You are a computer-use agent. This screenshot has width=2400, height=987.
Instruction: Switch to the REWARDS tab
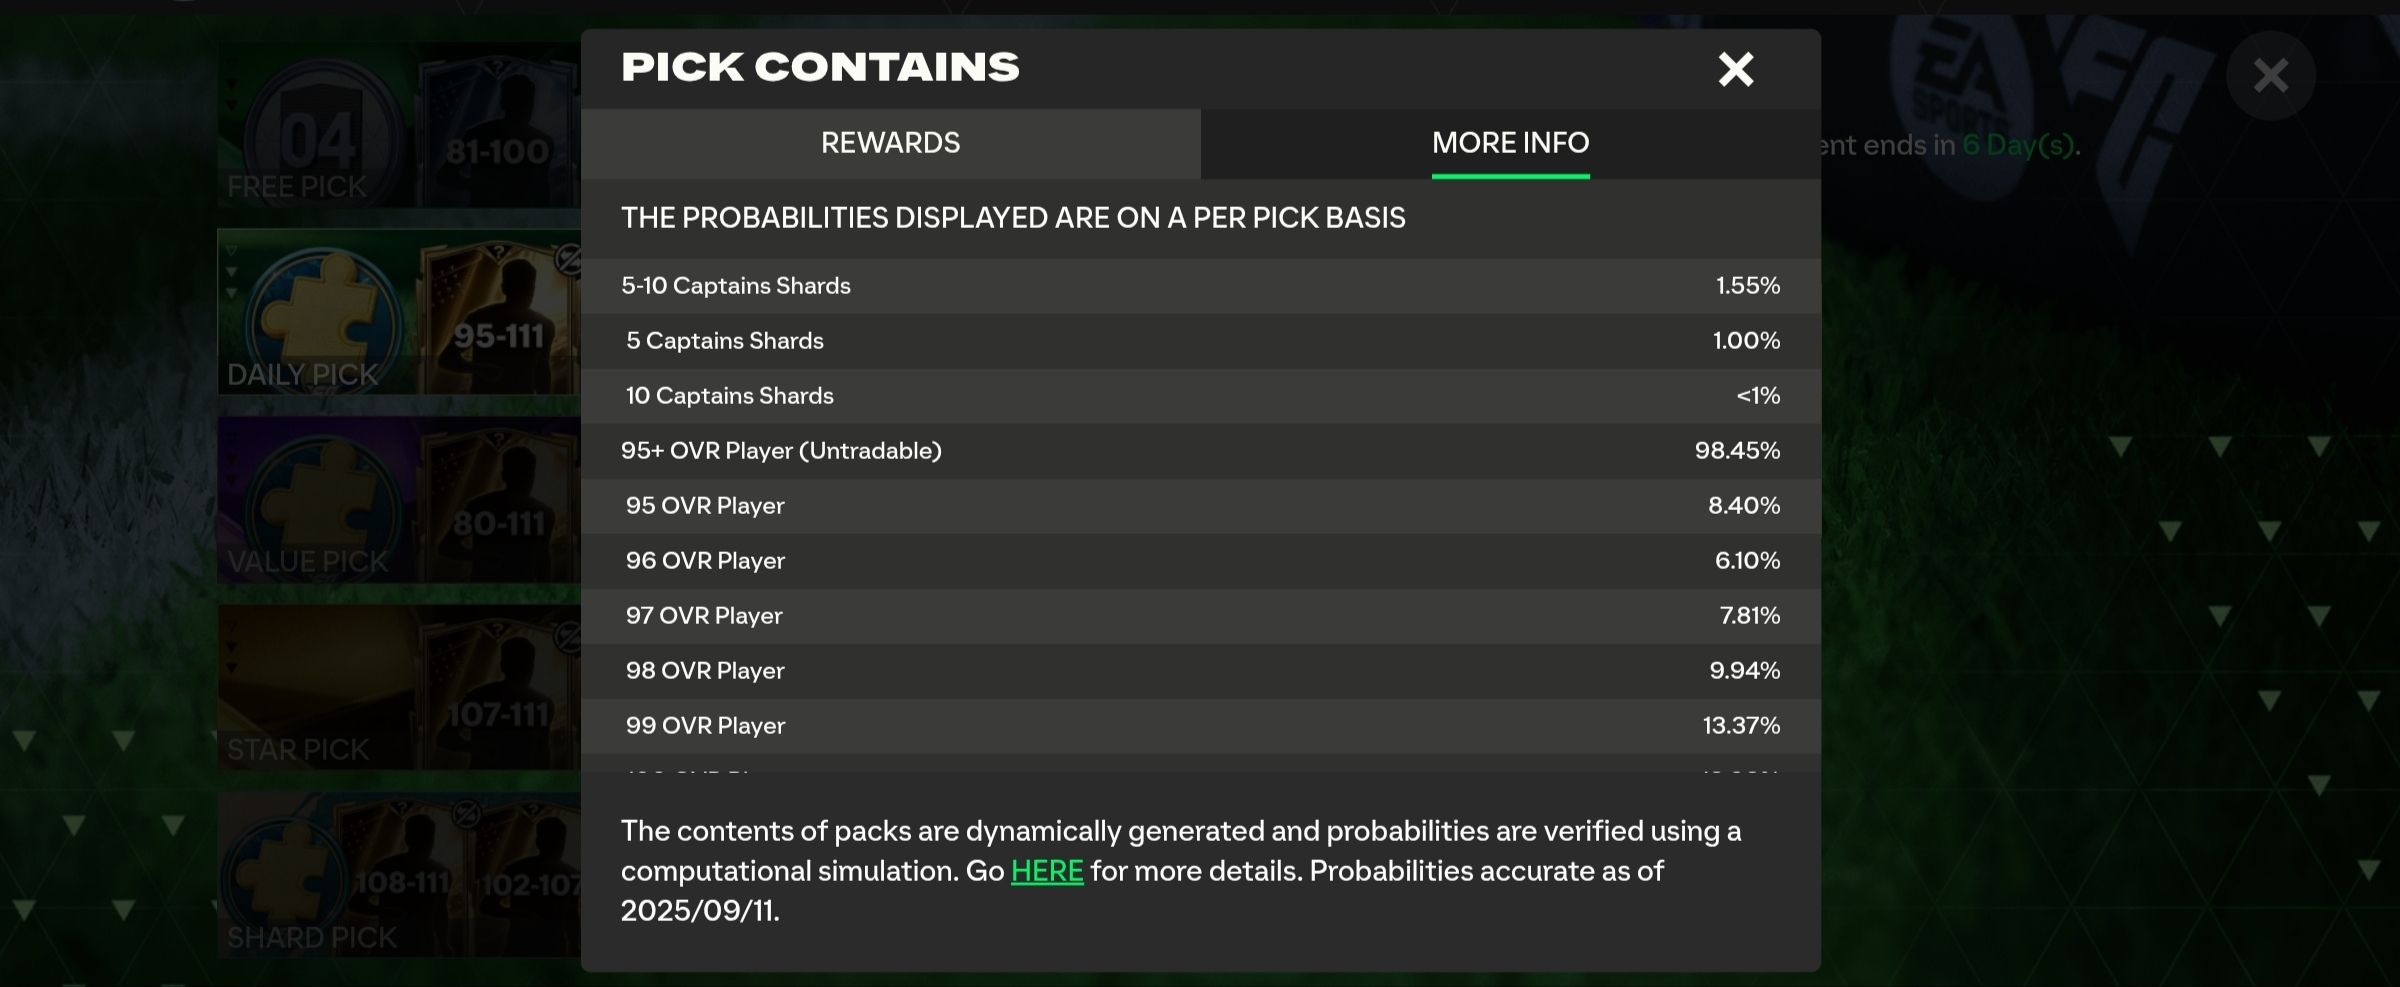tap(890, 143)
